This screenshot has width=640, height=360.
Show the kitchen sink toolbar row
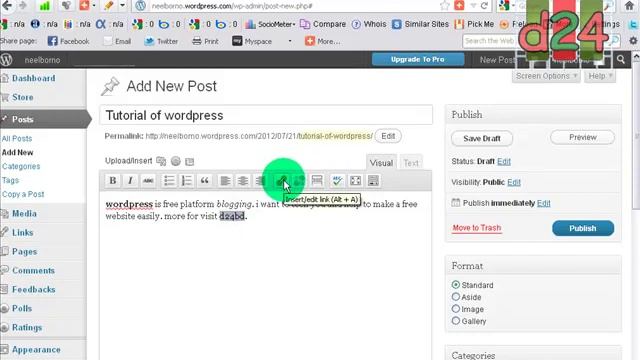(373, 181)
